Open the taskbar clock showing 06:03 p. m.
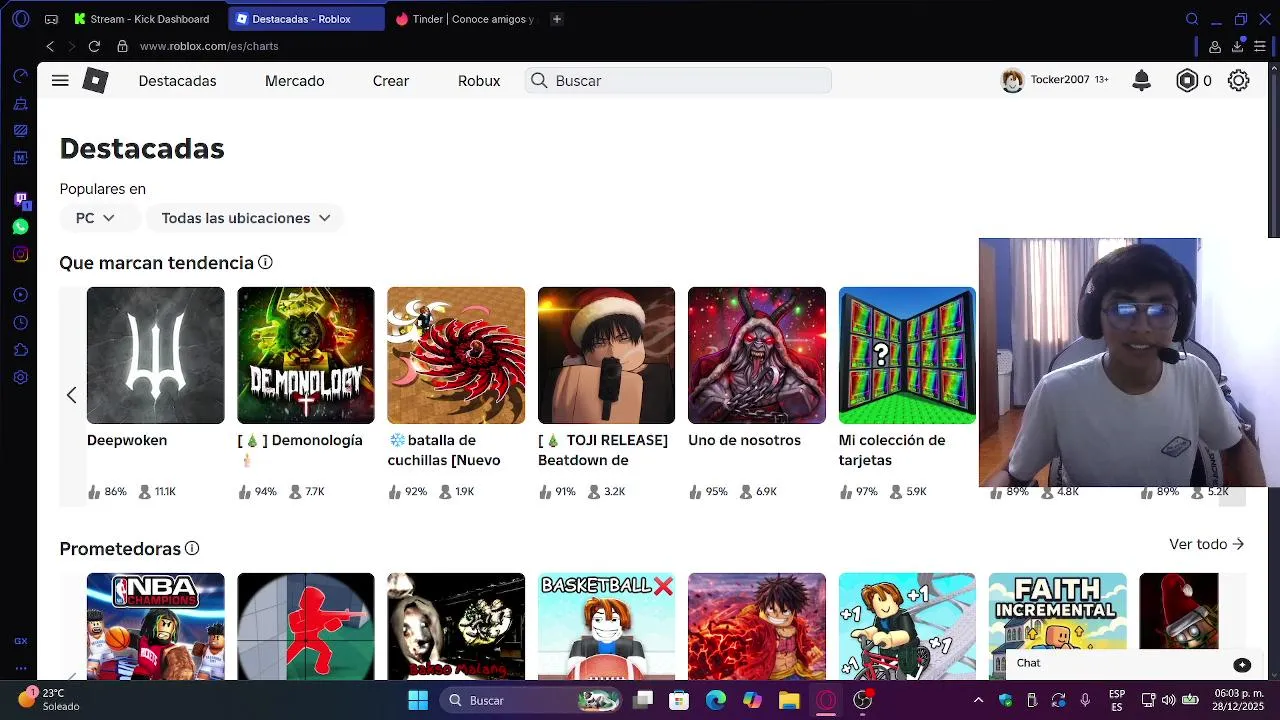 click(x=1239, y=700)
